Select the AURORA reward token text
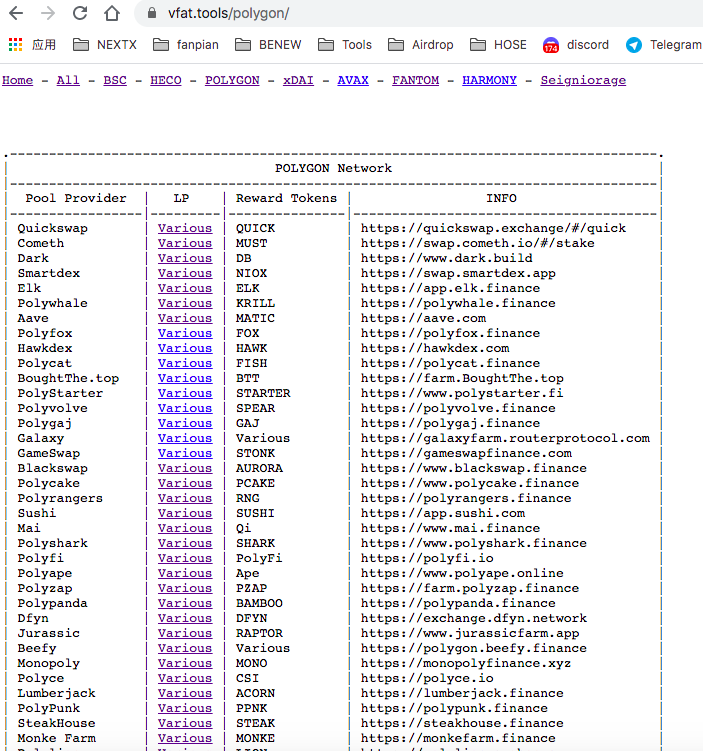Screen dimensions: 703x751 (259, 468)
